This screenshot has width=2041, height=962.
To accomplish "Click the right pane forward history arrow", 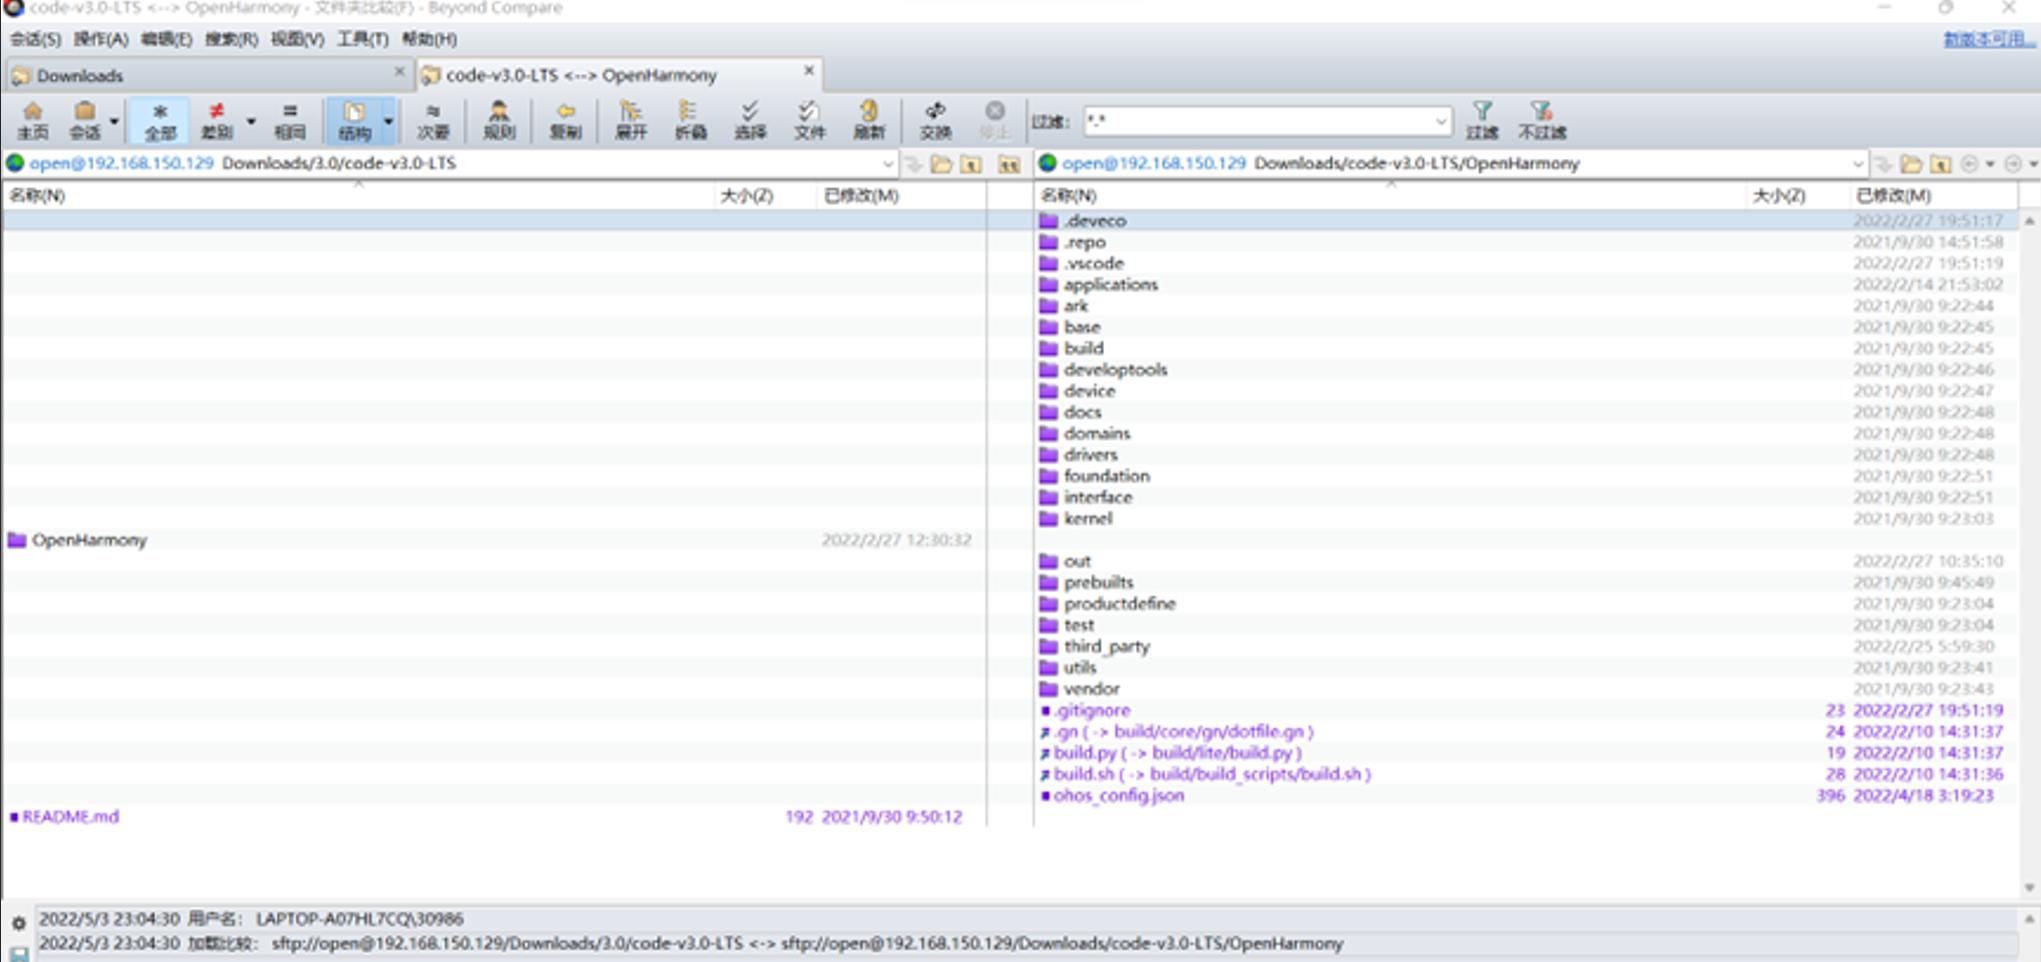I will click(x=2013, y=164).
